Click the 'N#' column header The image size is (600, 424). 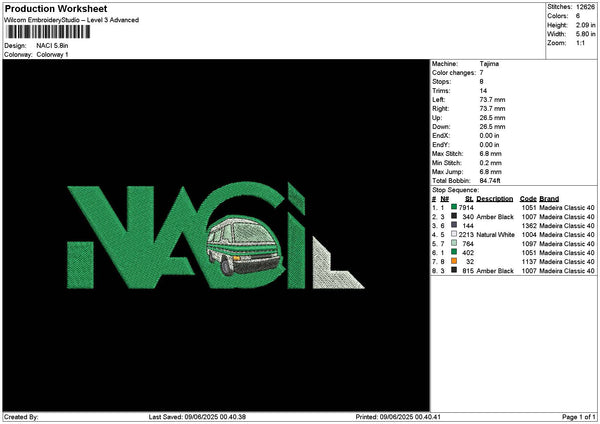click(444, 199)
